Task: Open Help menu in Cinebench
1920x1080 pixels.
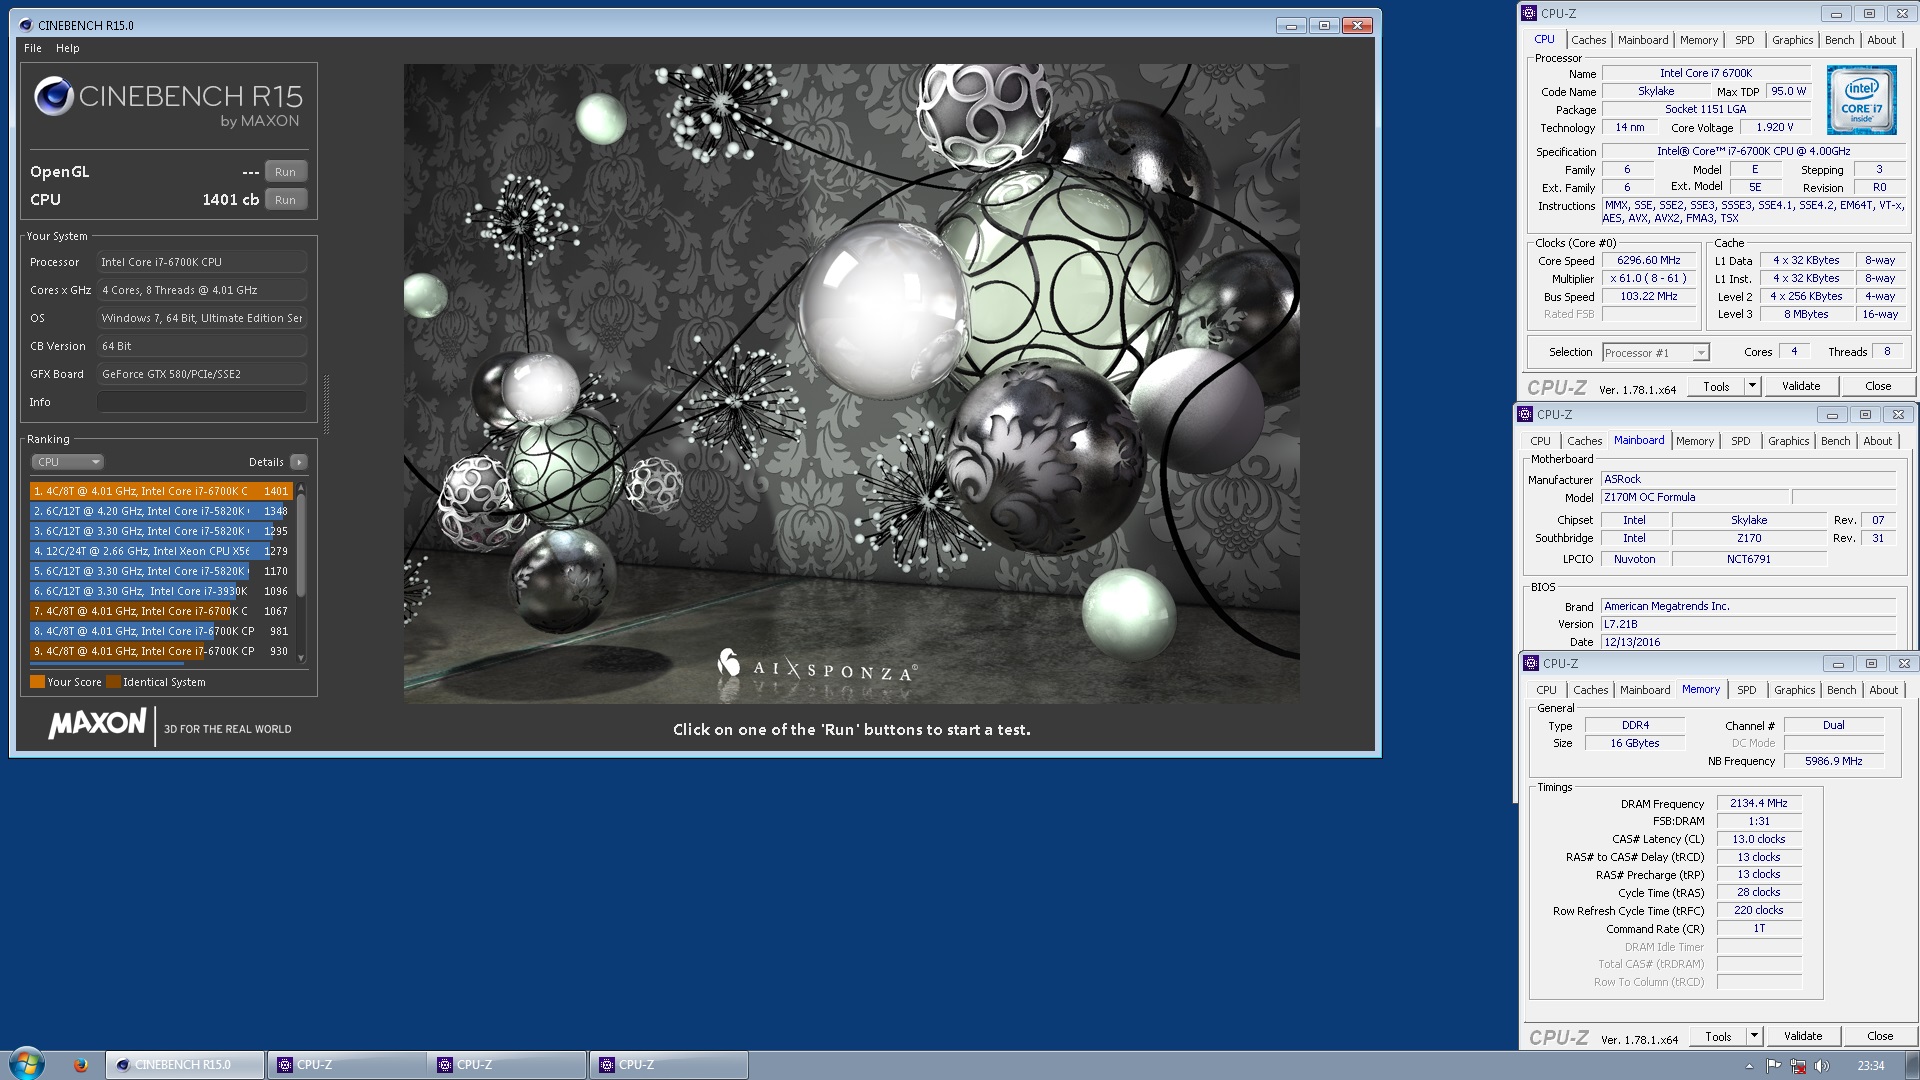Action: pos(67,48)
